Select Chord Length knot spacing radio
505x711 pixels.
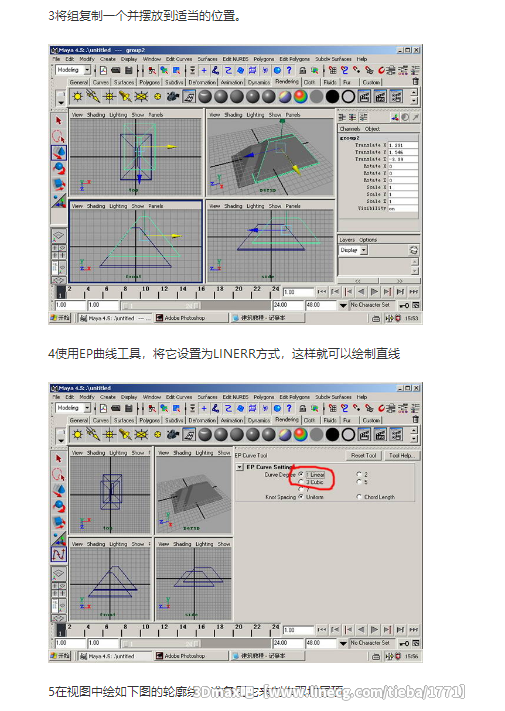[x=359, y=497]
